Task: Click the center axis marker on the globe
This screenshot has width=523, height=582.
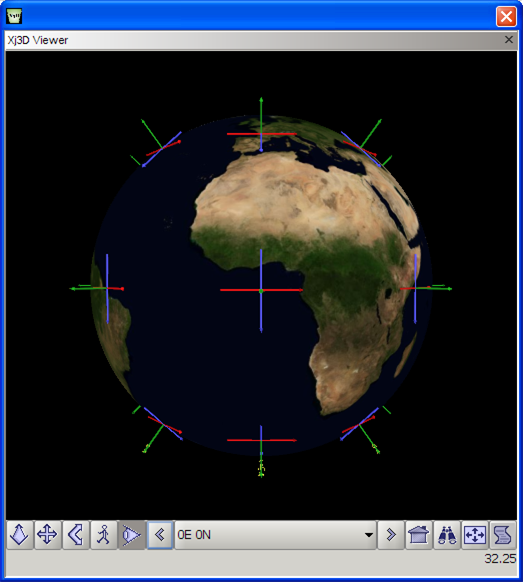Action: [261, 291]
